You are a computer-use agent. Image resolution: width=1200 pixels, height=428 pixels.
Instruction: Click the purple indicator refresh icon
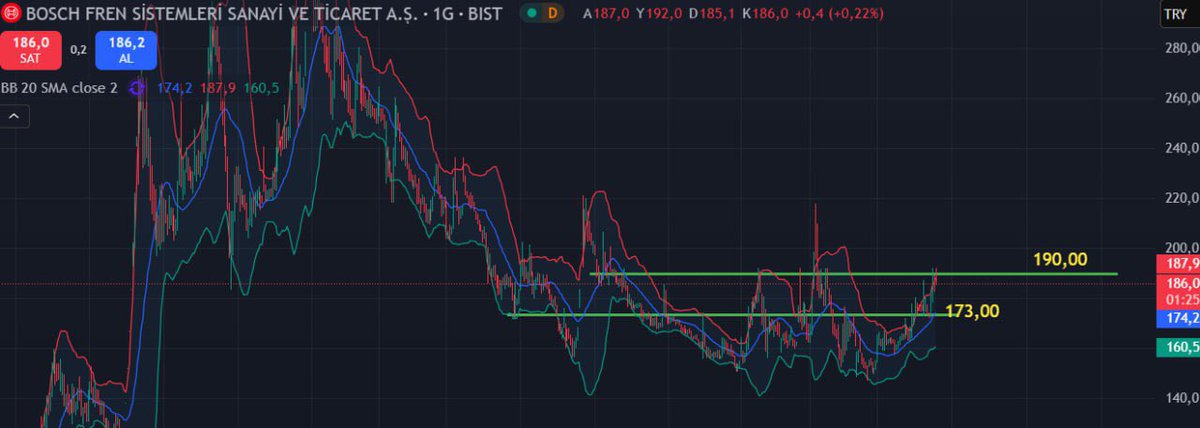[136, 89]
